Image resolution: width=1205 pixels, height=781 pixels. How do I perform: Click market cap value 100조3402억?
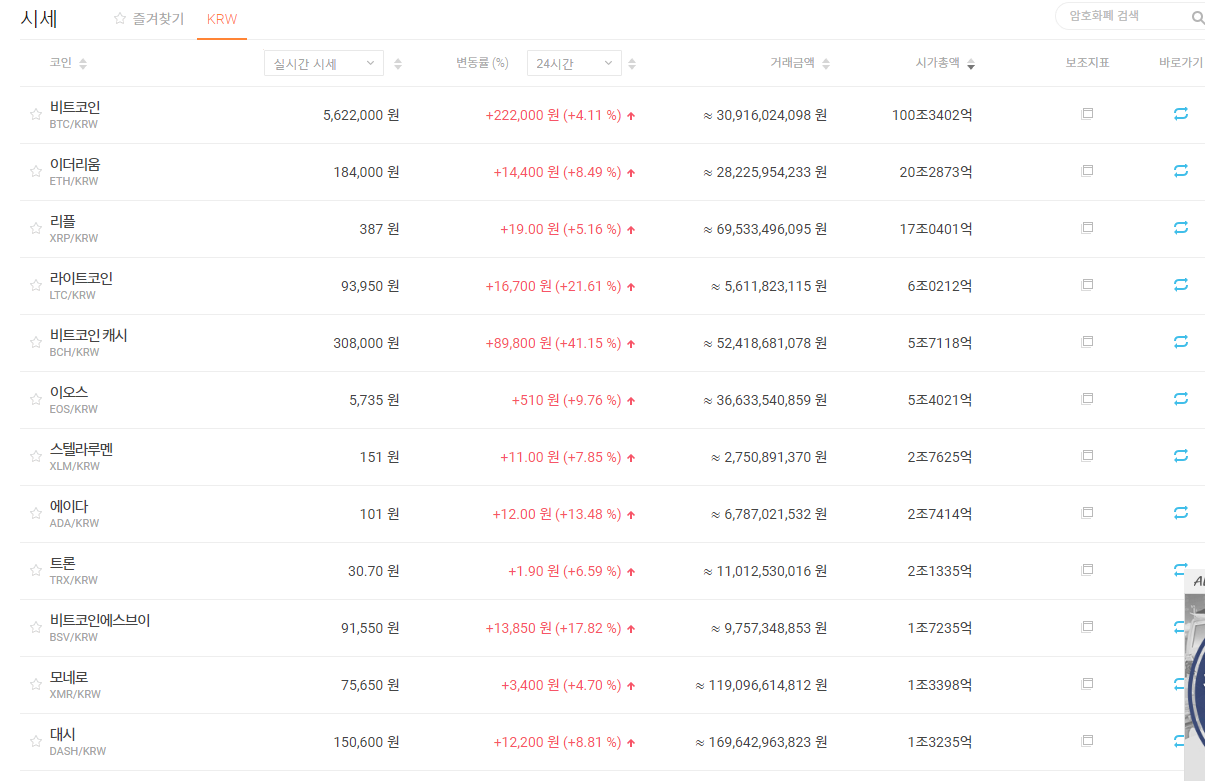[932, 115]
